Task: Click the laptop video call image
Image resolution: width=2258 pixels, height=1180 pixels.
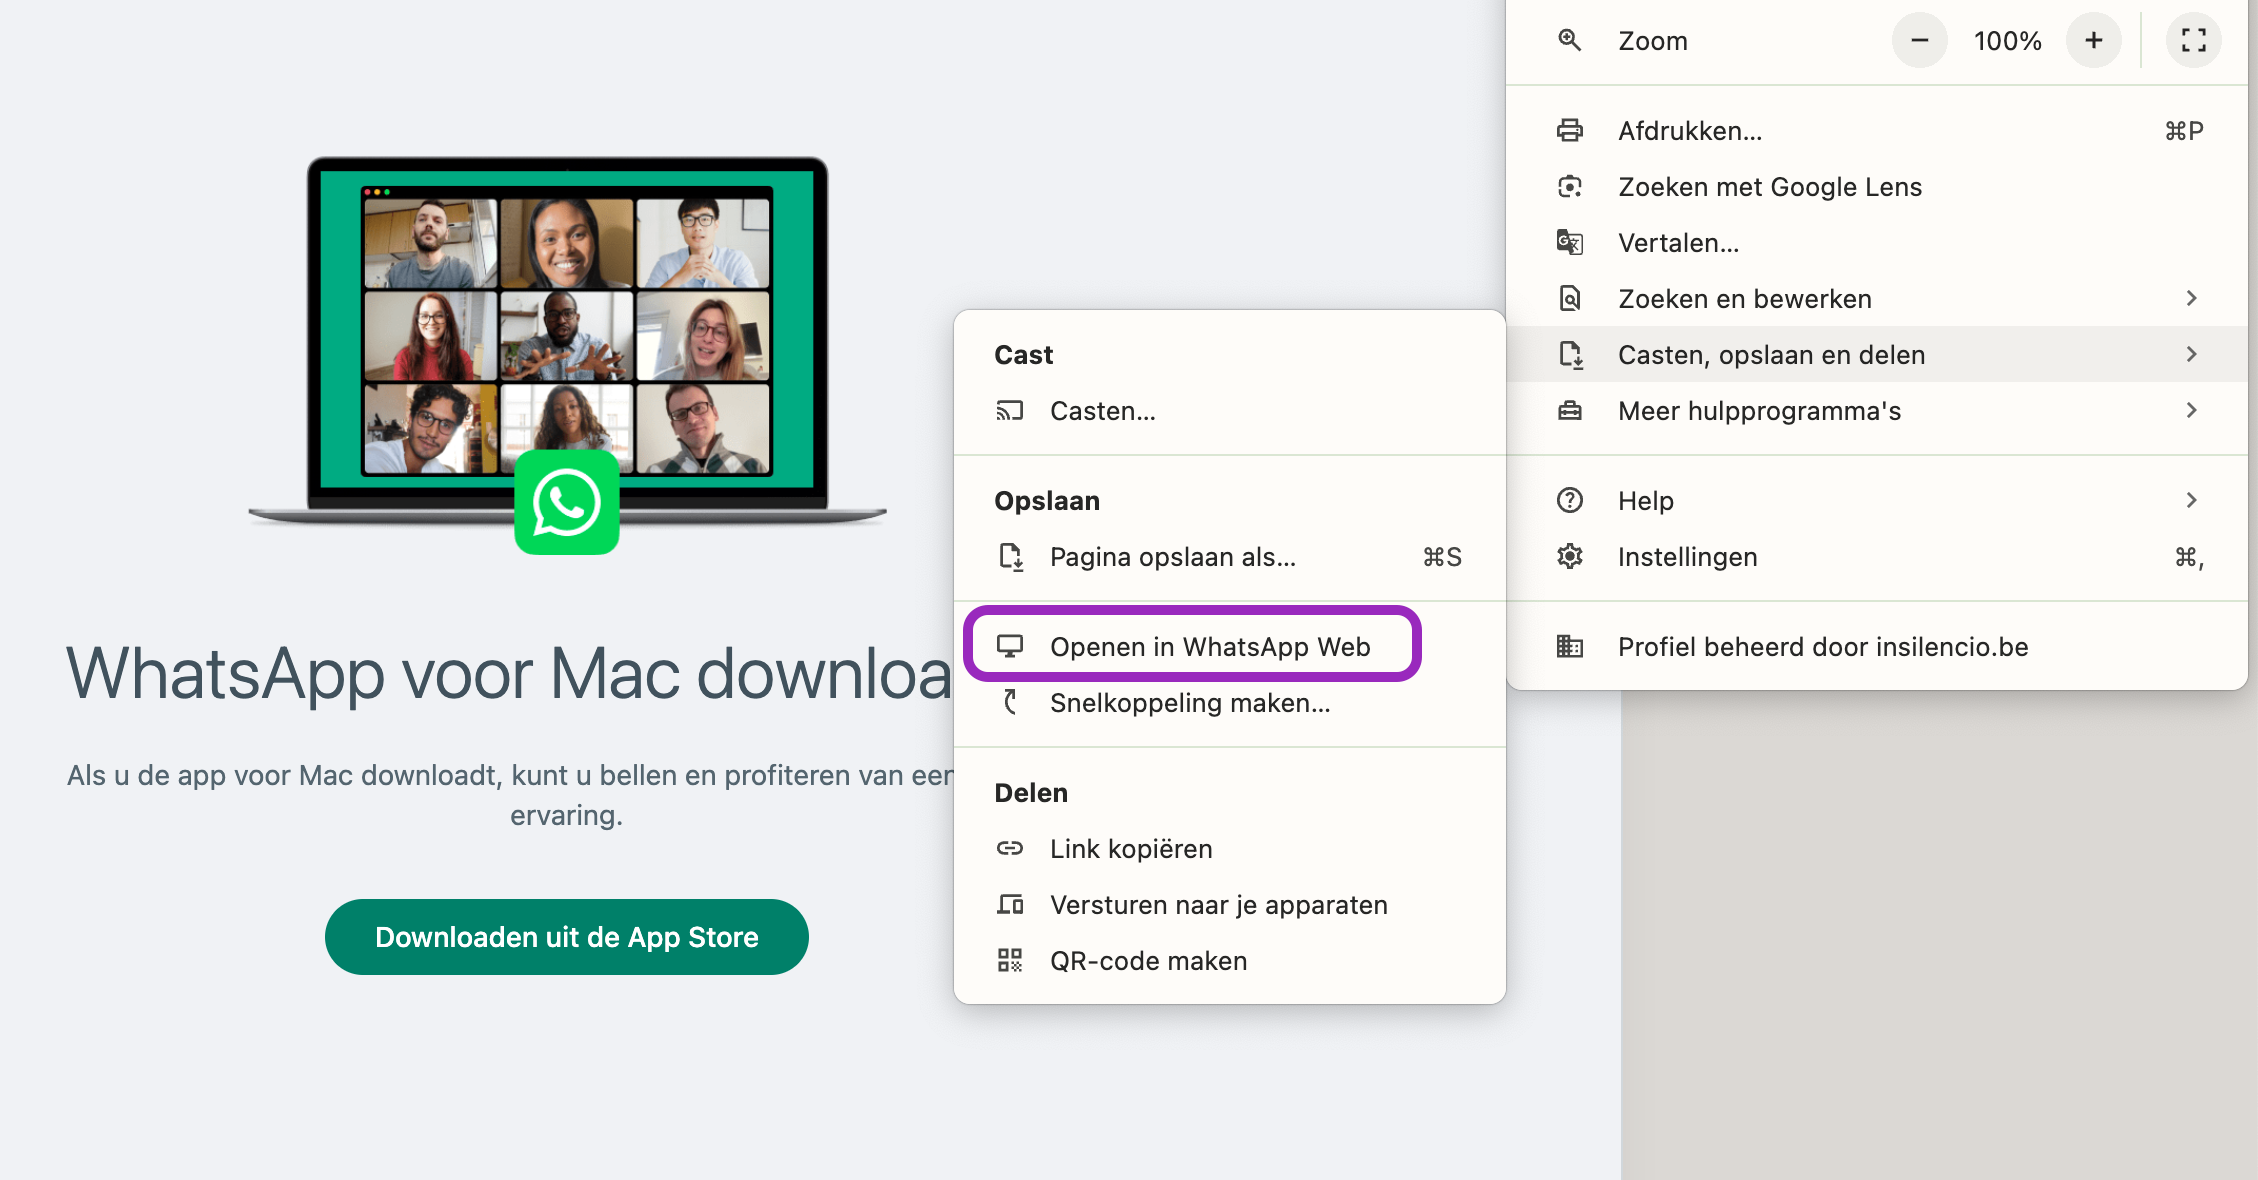Action: click(566, 320)
